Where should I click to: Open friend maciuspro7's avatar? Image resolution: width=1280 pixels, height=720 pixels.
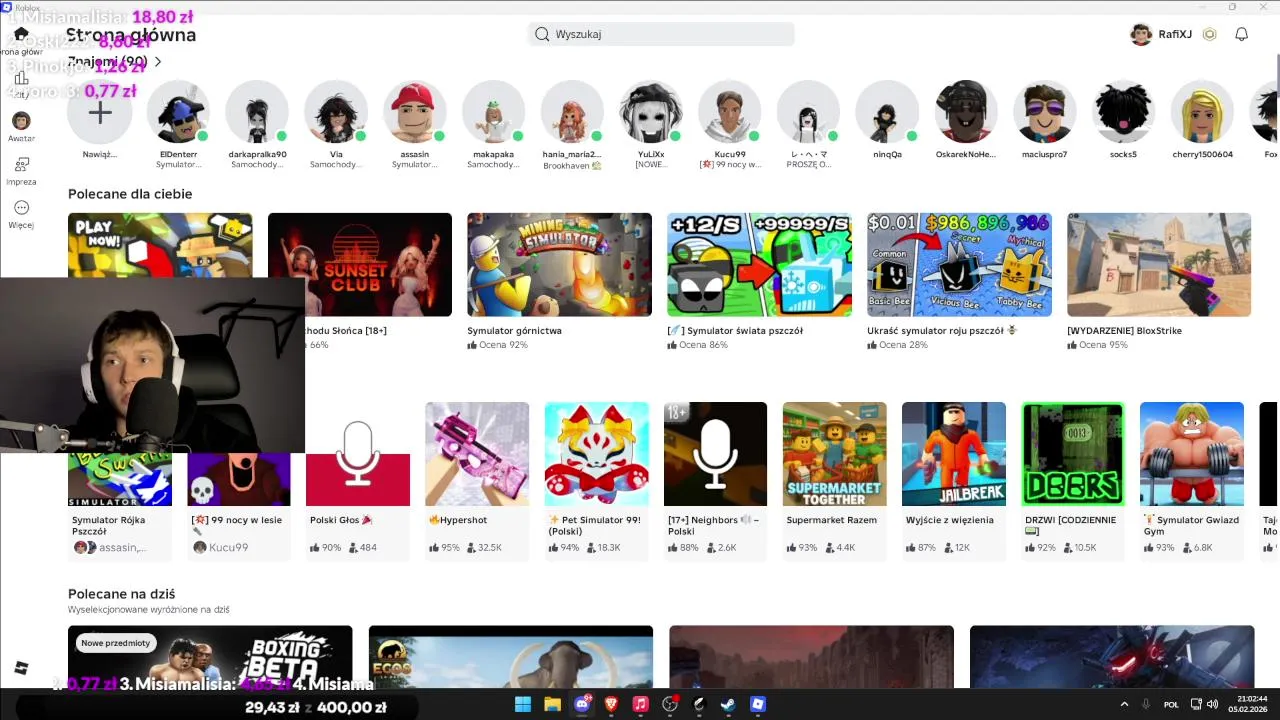click(1044, 113)
